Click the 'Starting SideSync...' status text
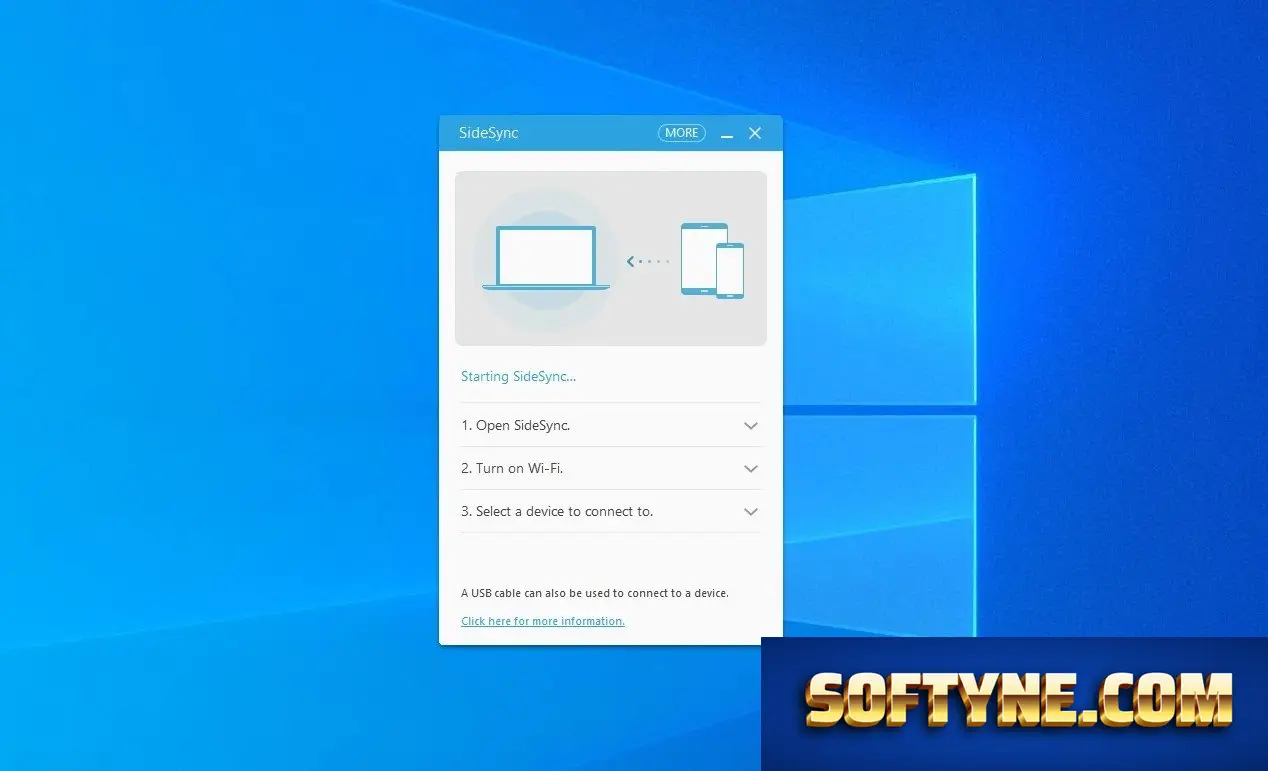The image size is (1268, 771). 518,377
